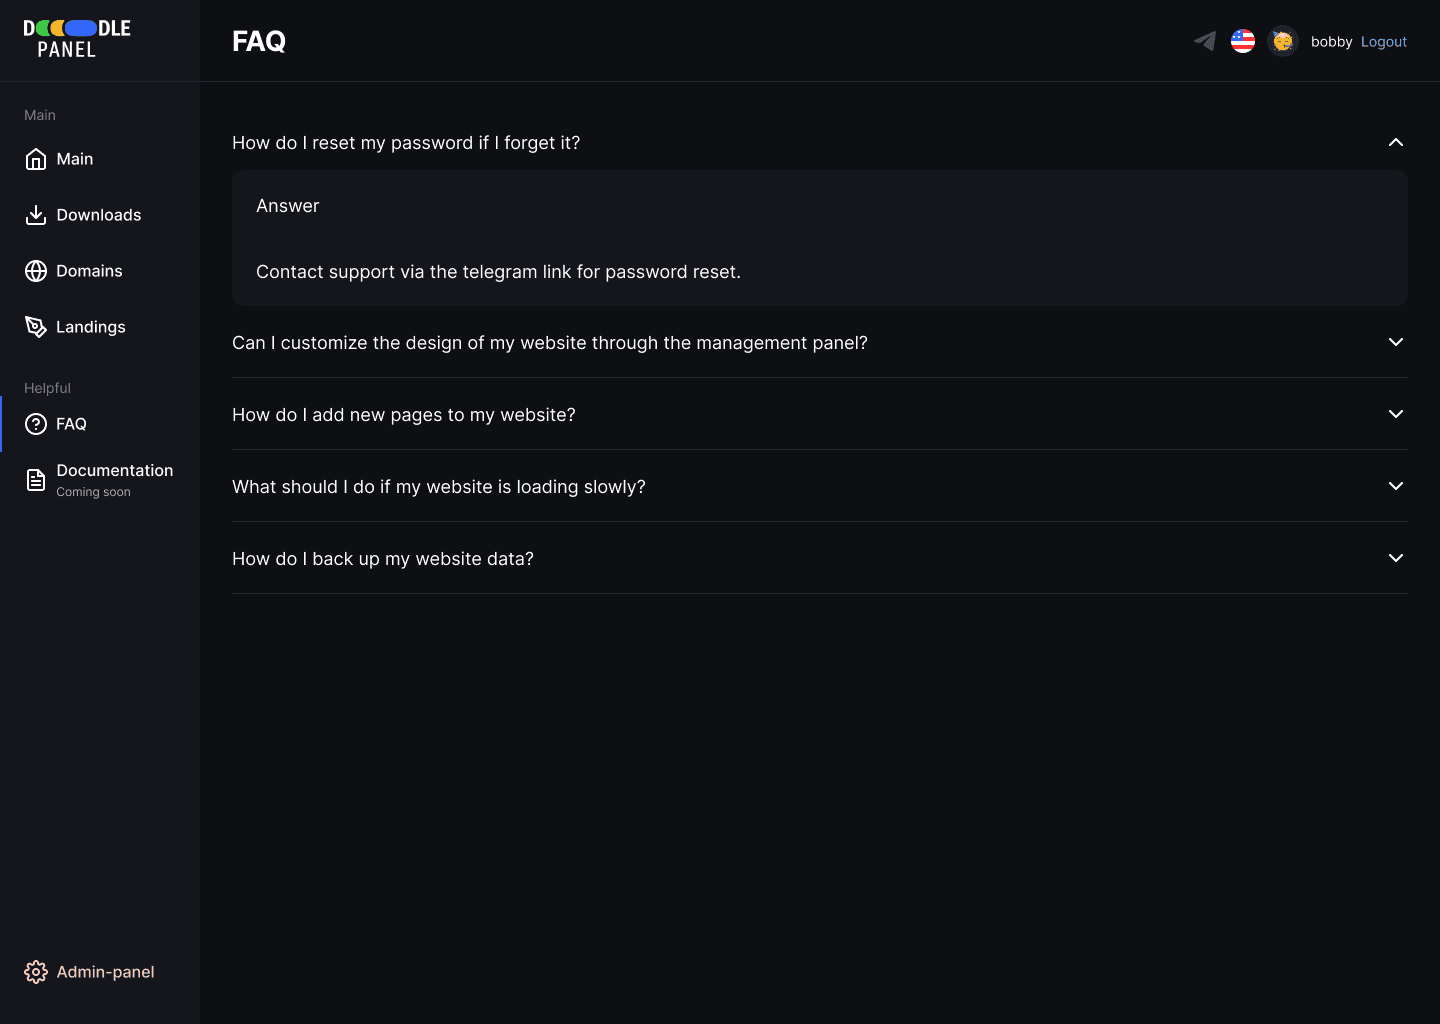The image size is (1440, 1024).
Task: Open bobby's avatar picture
Action: pos(1283,41)
